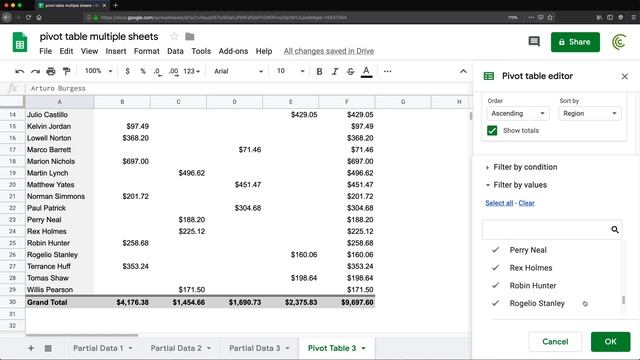The image size is (640, 360).
Task: Click search magnifier in filter box
Action: 615,230
